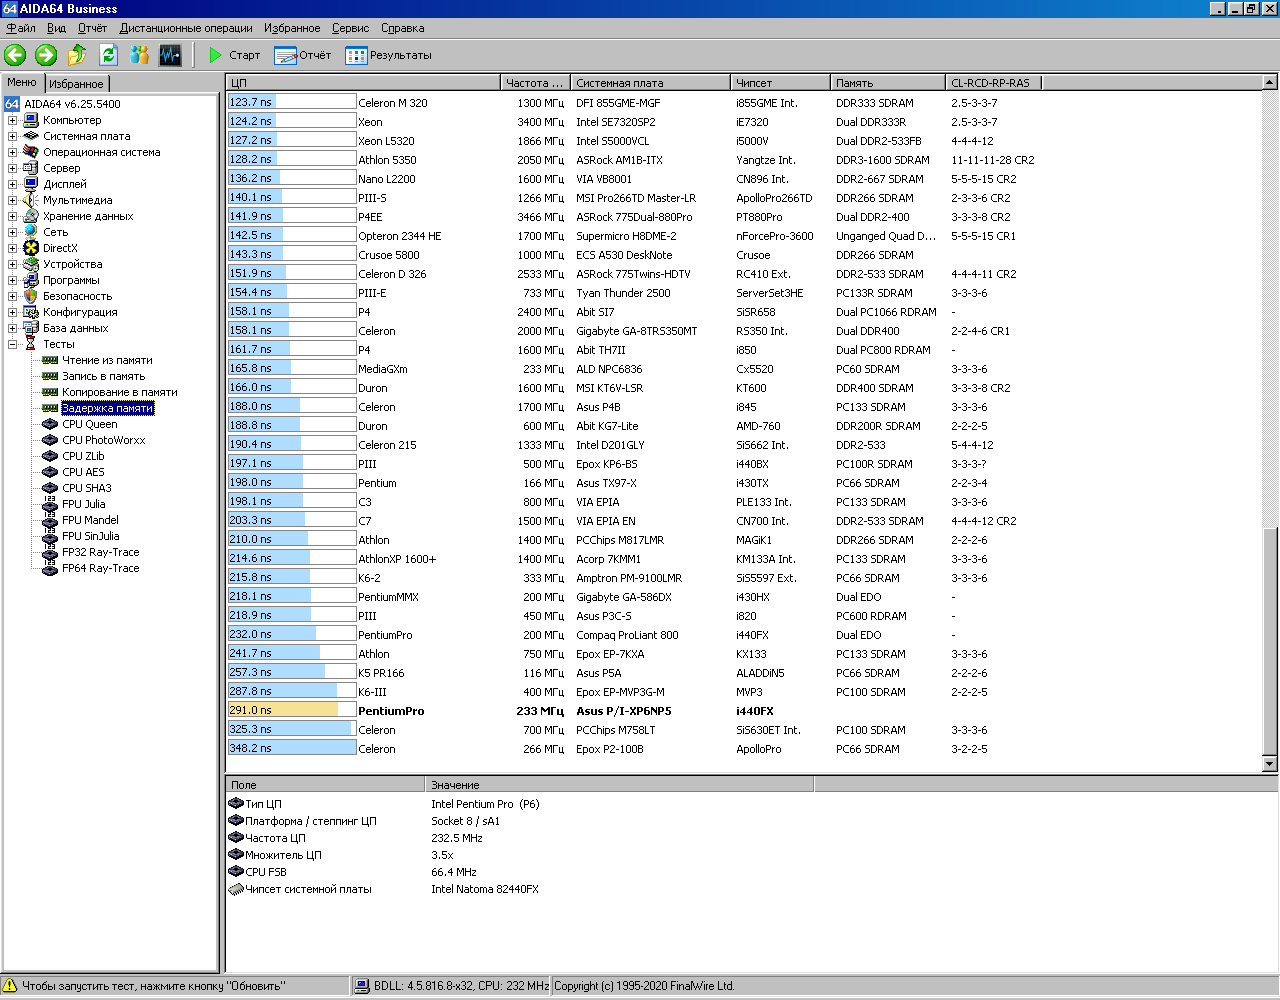The image size is (1280, 1000).
Task: Click the refresh page toolbar icon
Action: [108, 55]
